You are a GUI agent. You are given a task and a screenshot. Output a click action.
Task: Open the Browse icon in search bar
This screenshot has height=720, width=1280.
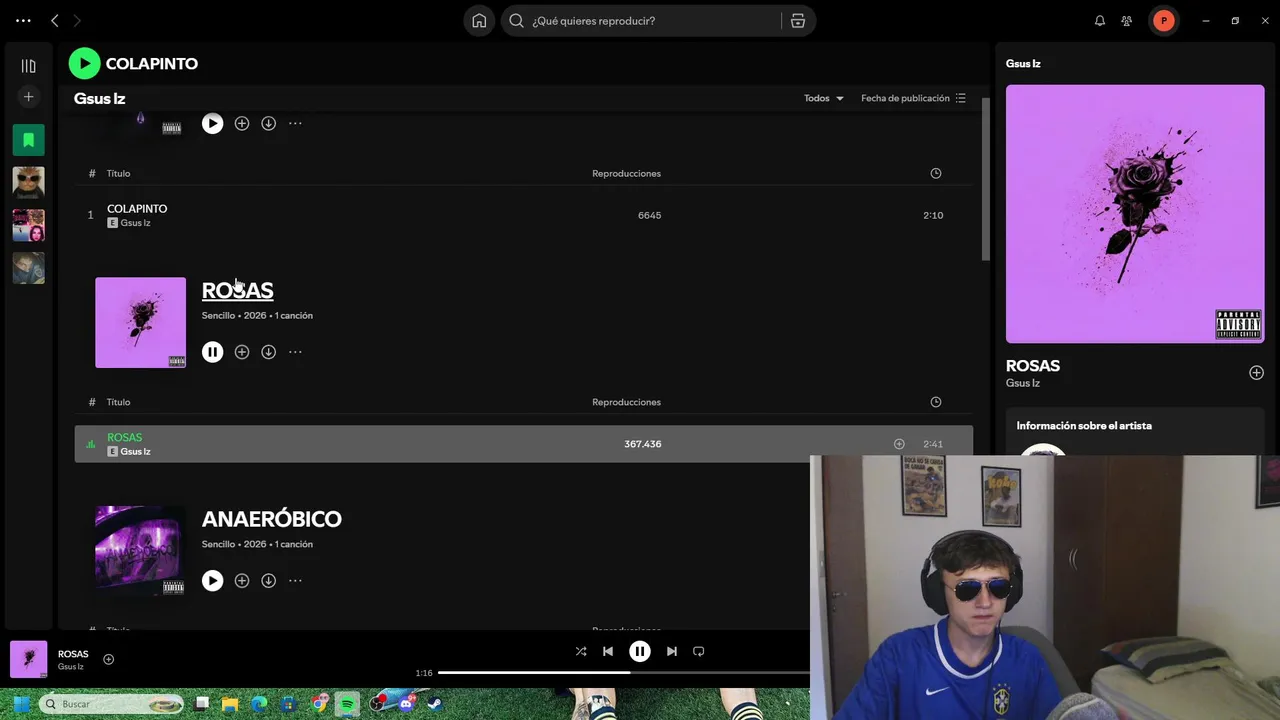(798, 20)
